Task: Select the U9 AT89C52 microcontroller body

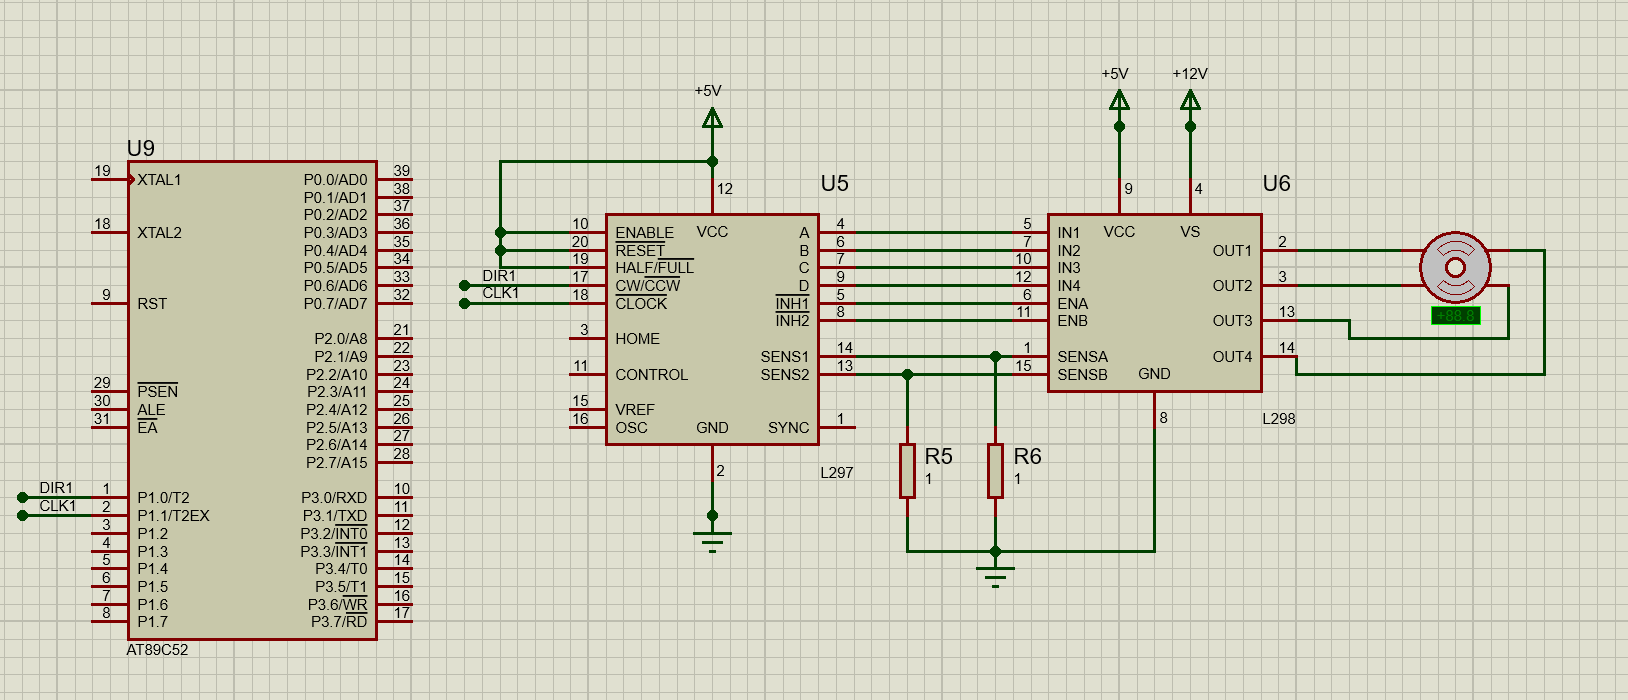Action: click(252, 400)
